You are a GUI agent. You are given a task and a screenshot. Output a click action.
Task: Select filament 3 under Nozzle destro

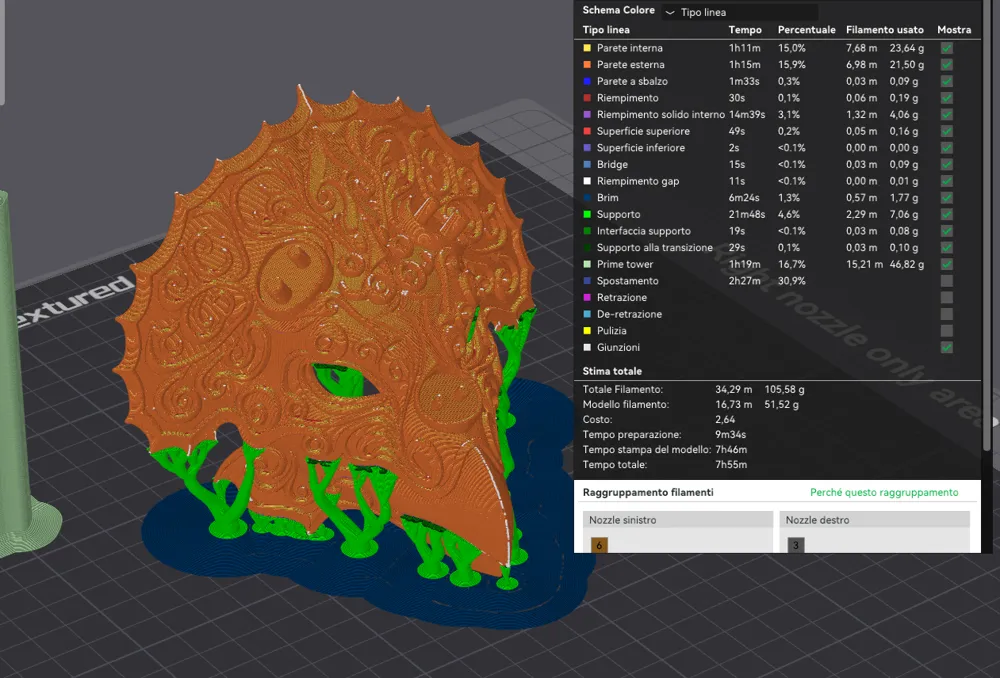795,545
